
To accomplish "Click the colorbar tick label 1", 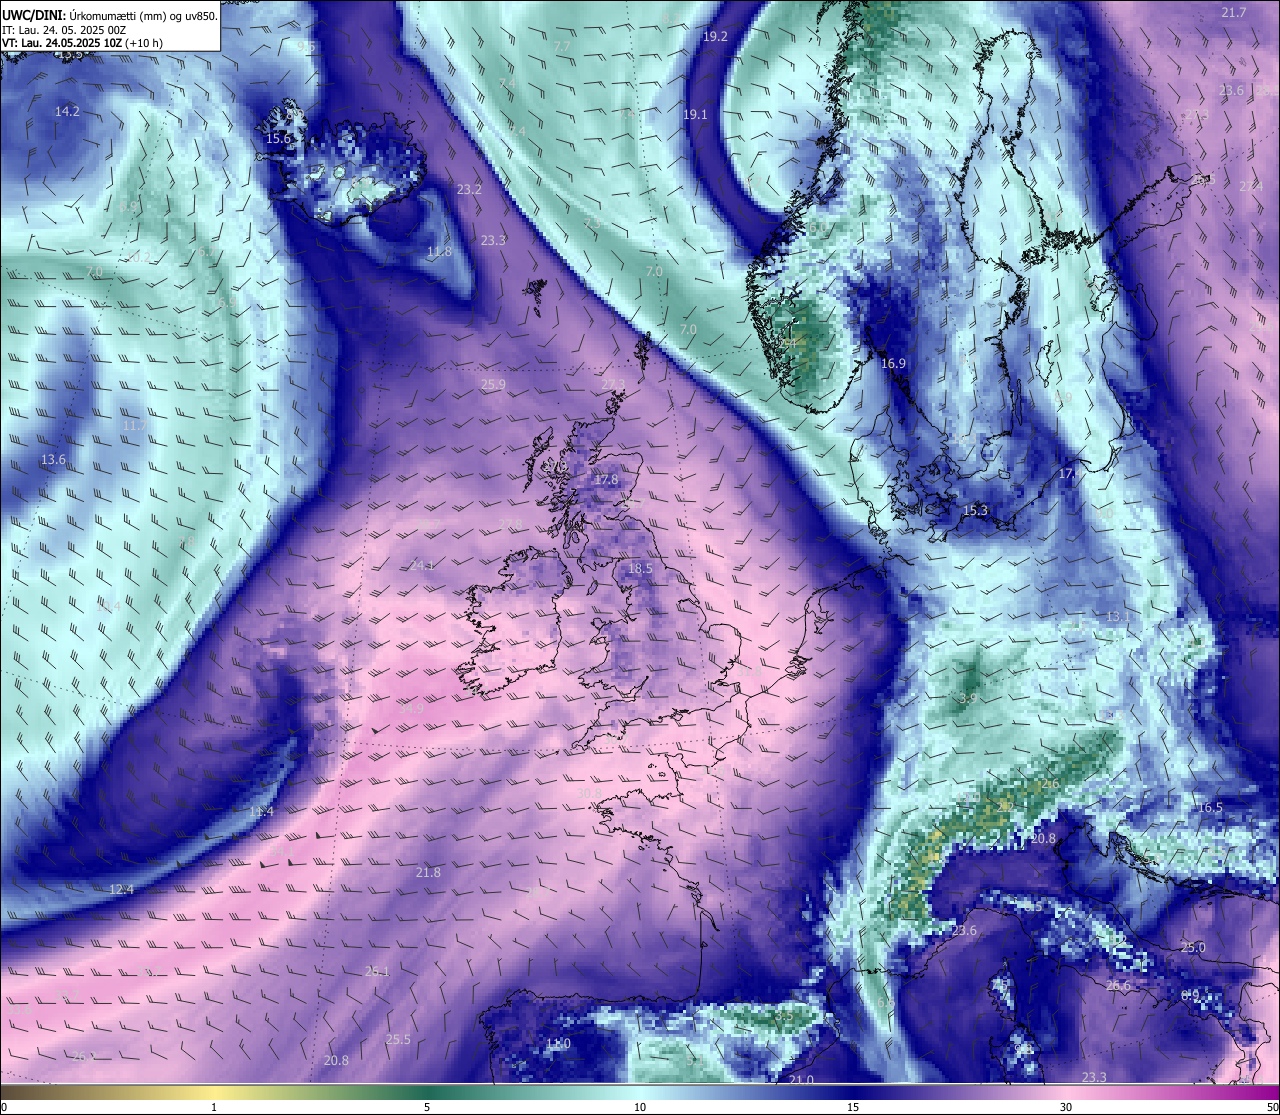I will tap(214, 1107).
